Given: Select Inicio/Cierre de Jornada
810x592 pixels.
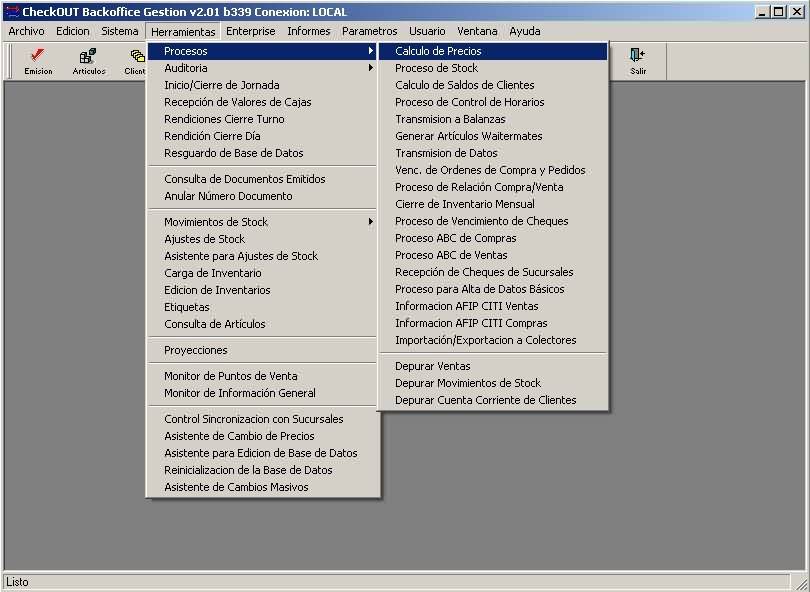Looking at the screenshot, I should (x=262, y=85).
